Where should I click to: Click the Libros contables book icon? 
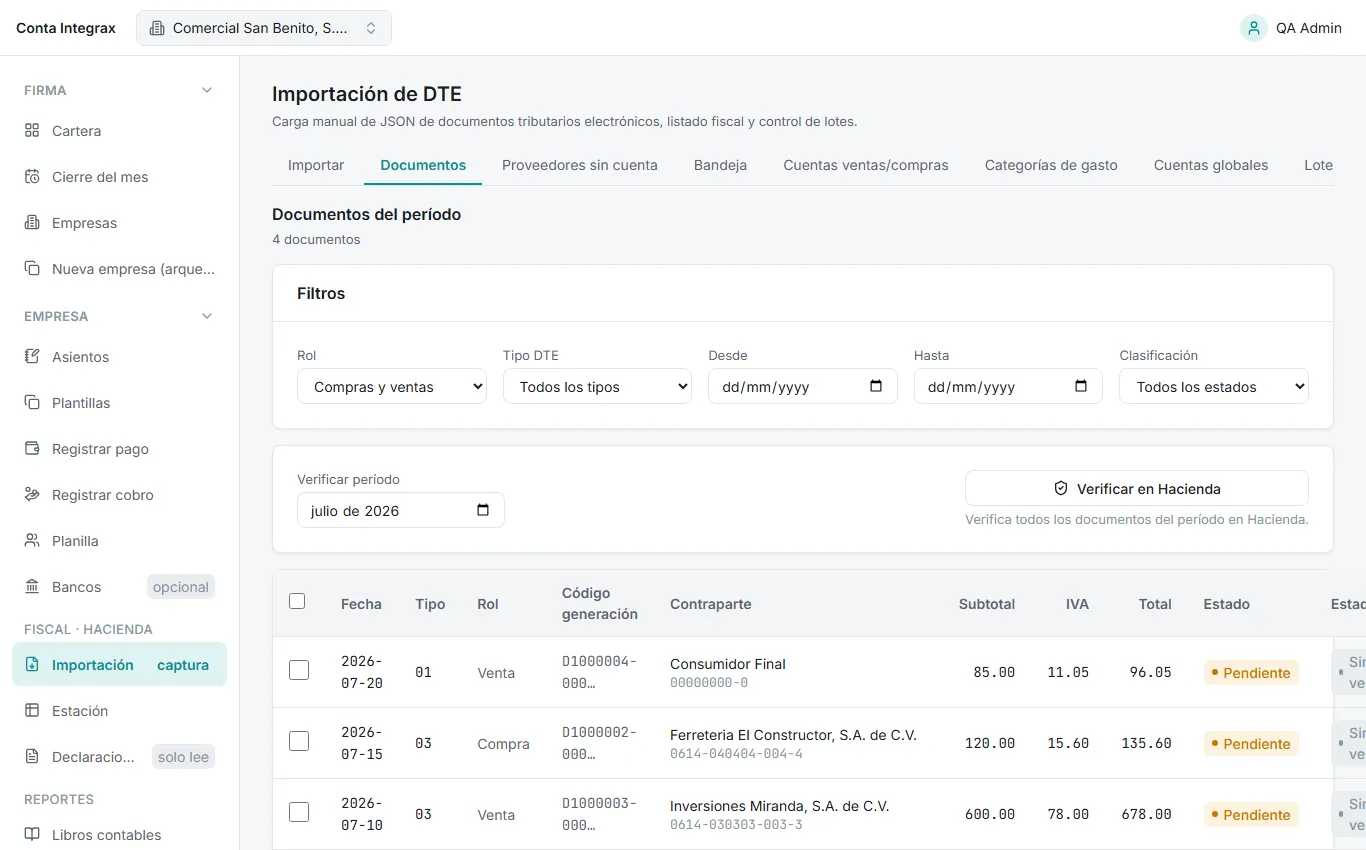click(x=32, y=835)
